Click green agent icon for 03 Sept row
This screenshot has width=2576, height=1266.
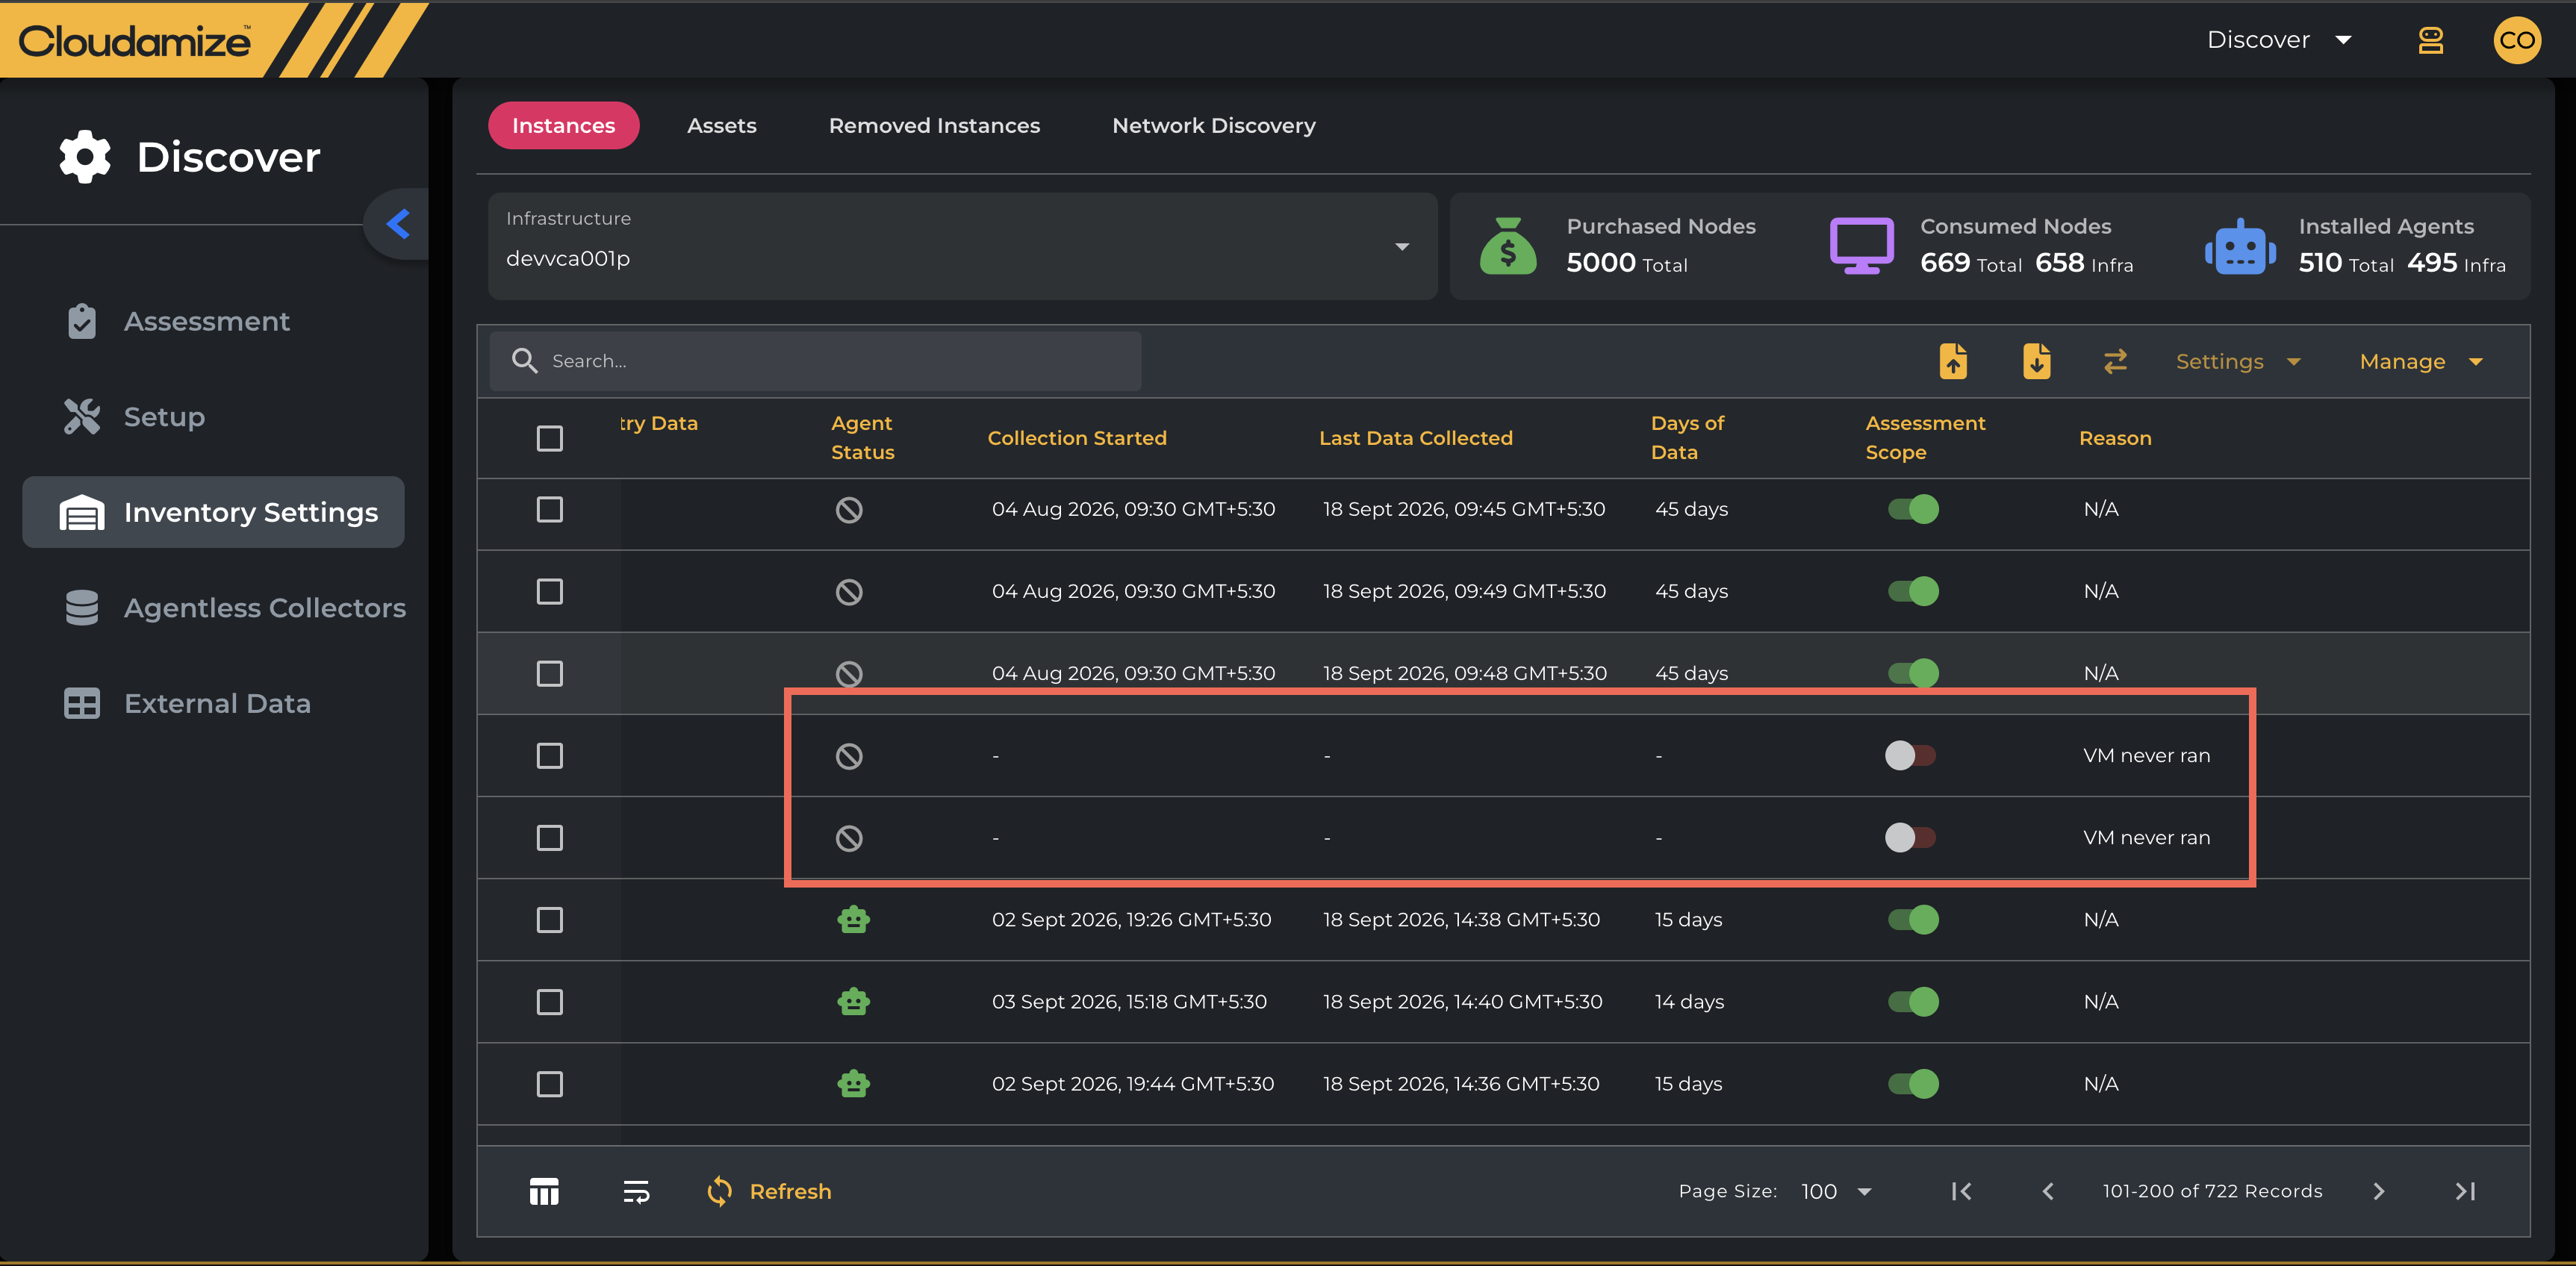tap(853, 1001)
